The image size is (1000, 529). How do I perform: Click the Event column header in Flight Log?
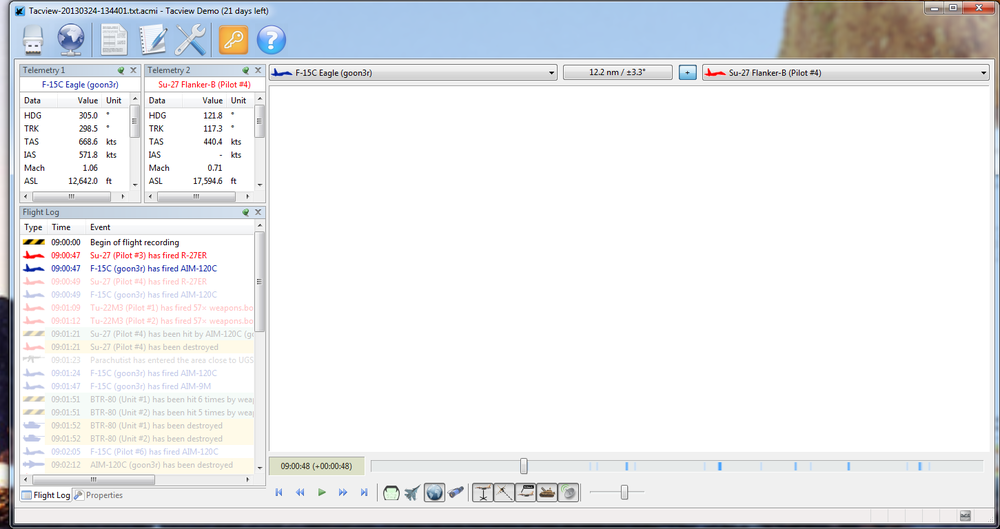170,227
